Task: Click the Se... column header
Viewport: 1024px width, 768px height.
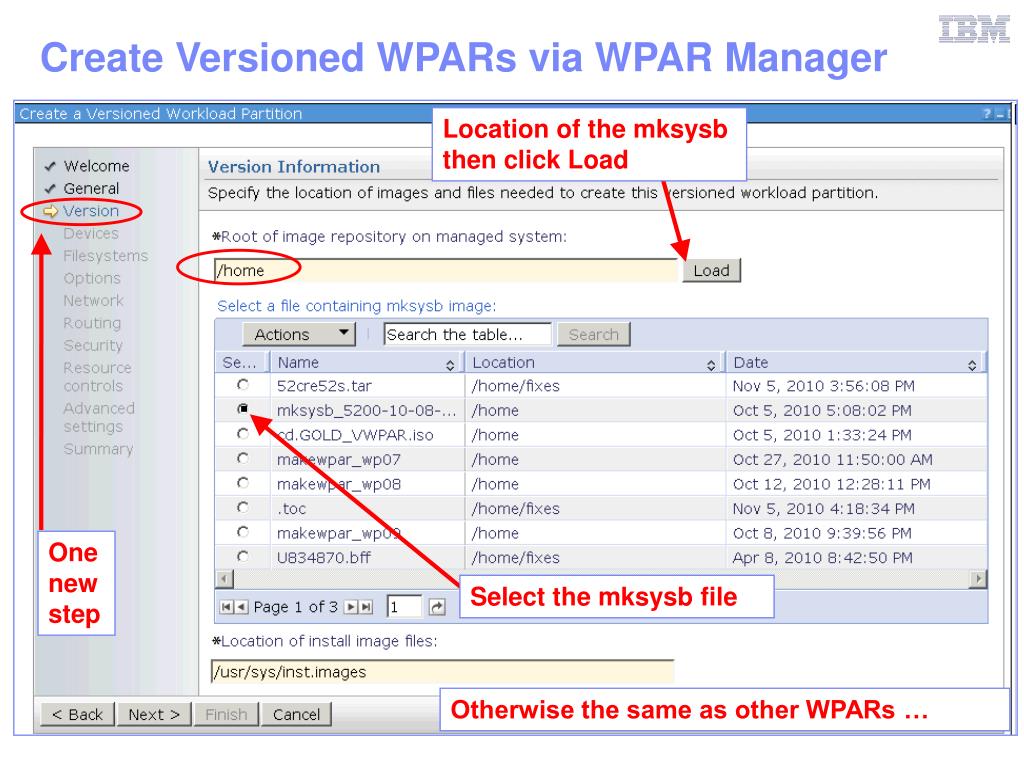Action: tap(242, 362)
